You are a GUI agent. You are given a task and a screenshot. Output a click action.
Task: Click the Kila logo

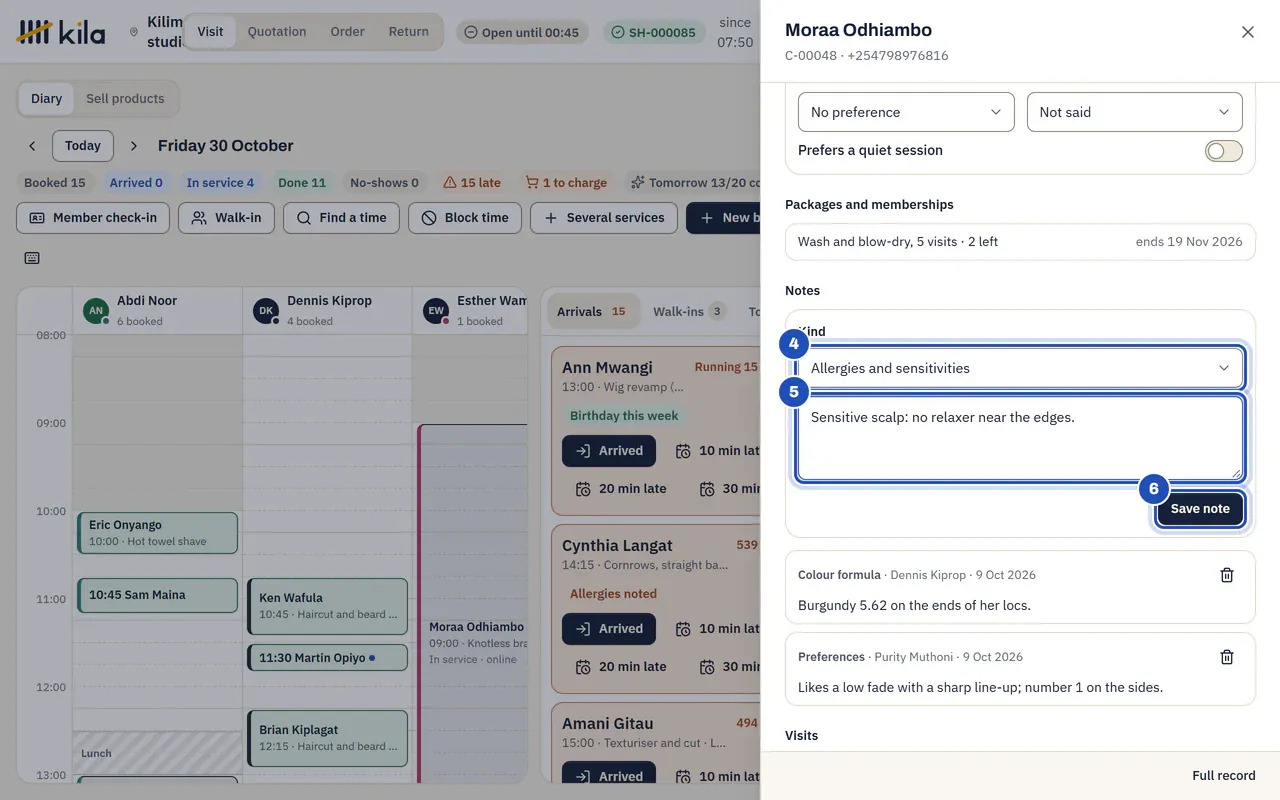click(62, 32)
